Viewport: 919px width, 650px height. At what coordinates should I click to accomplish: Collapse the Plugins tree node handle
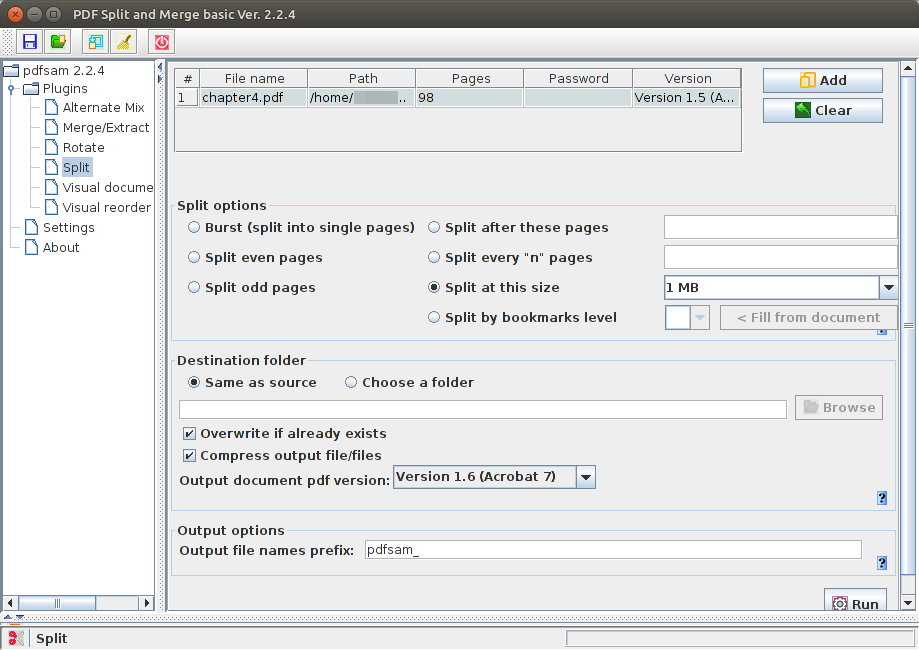11,89
